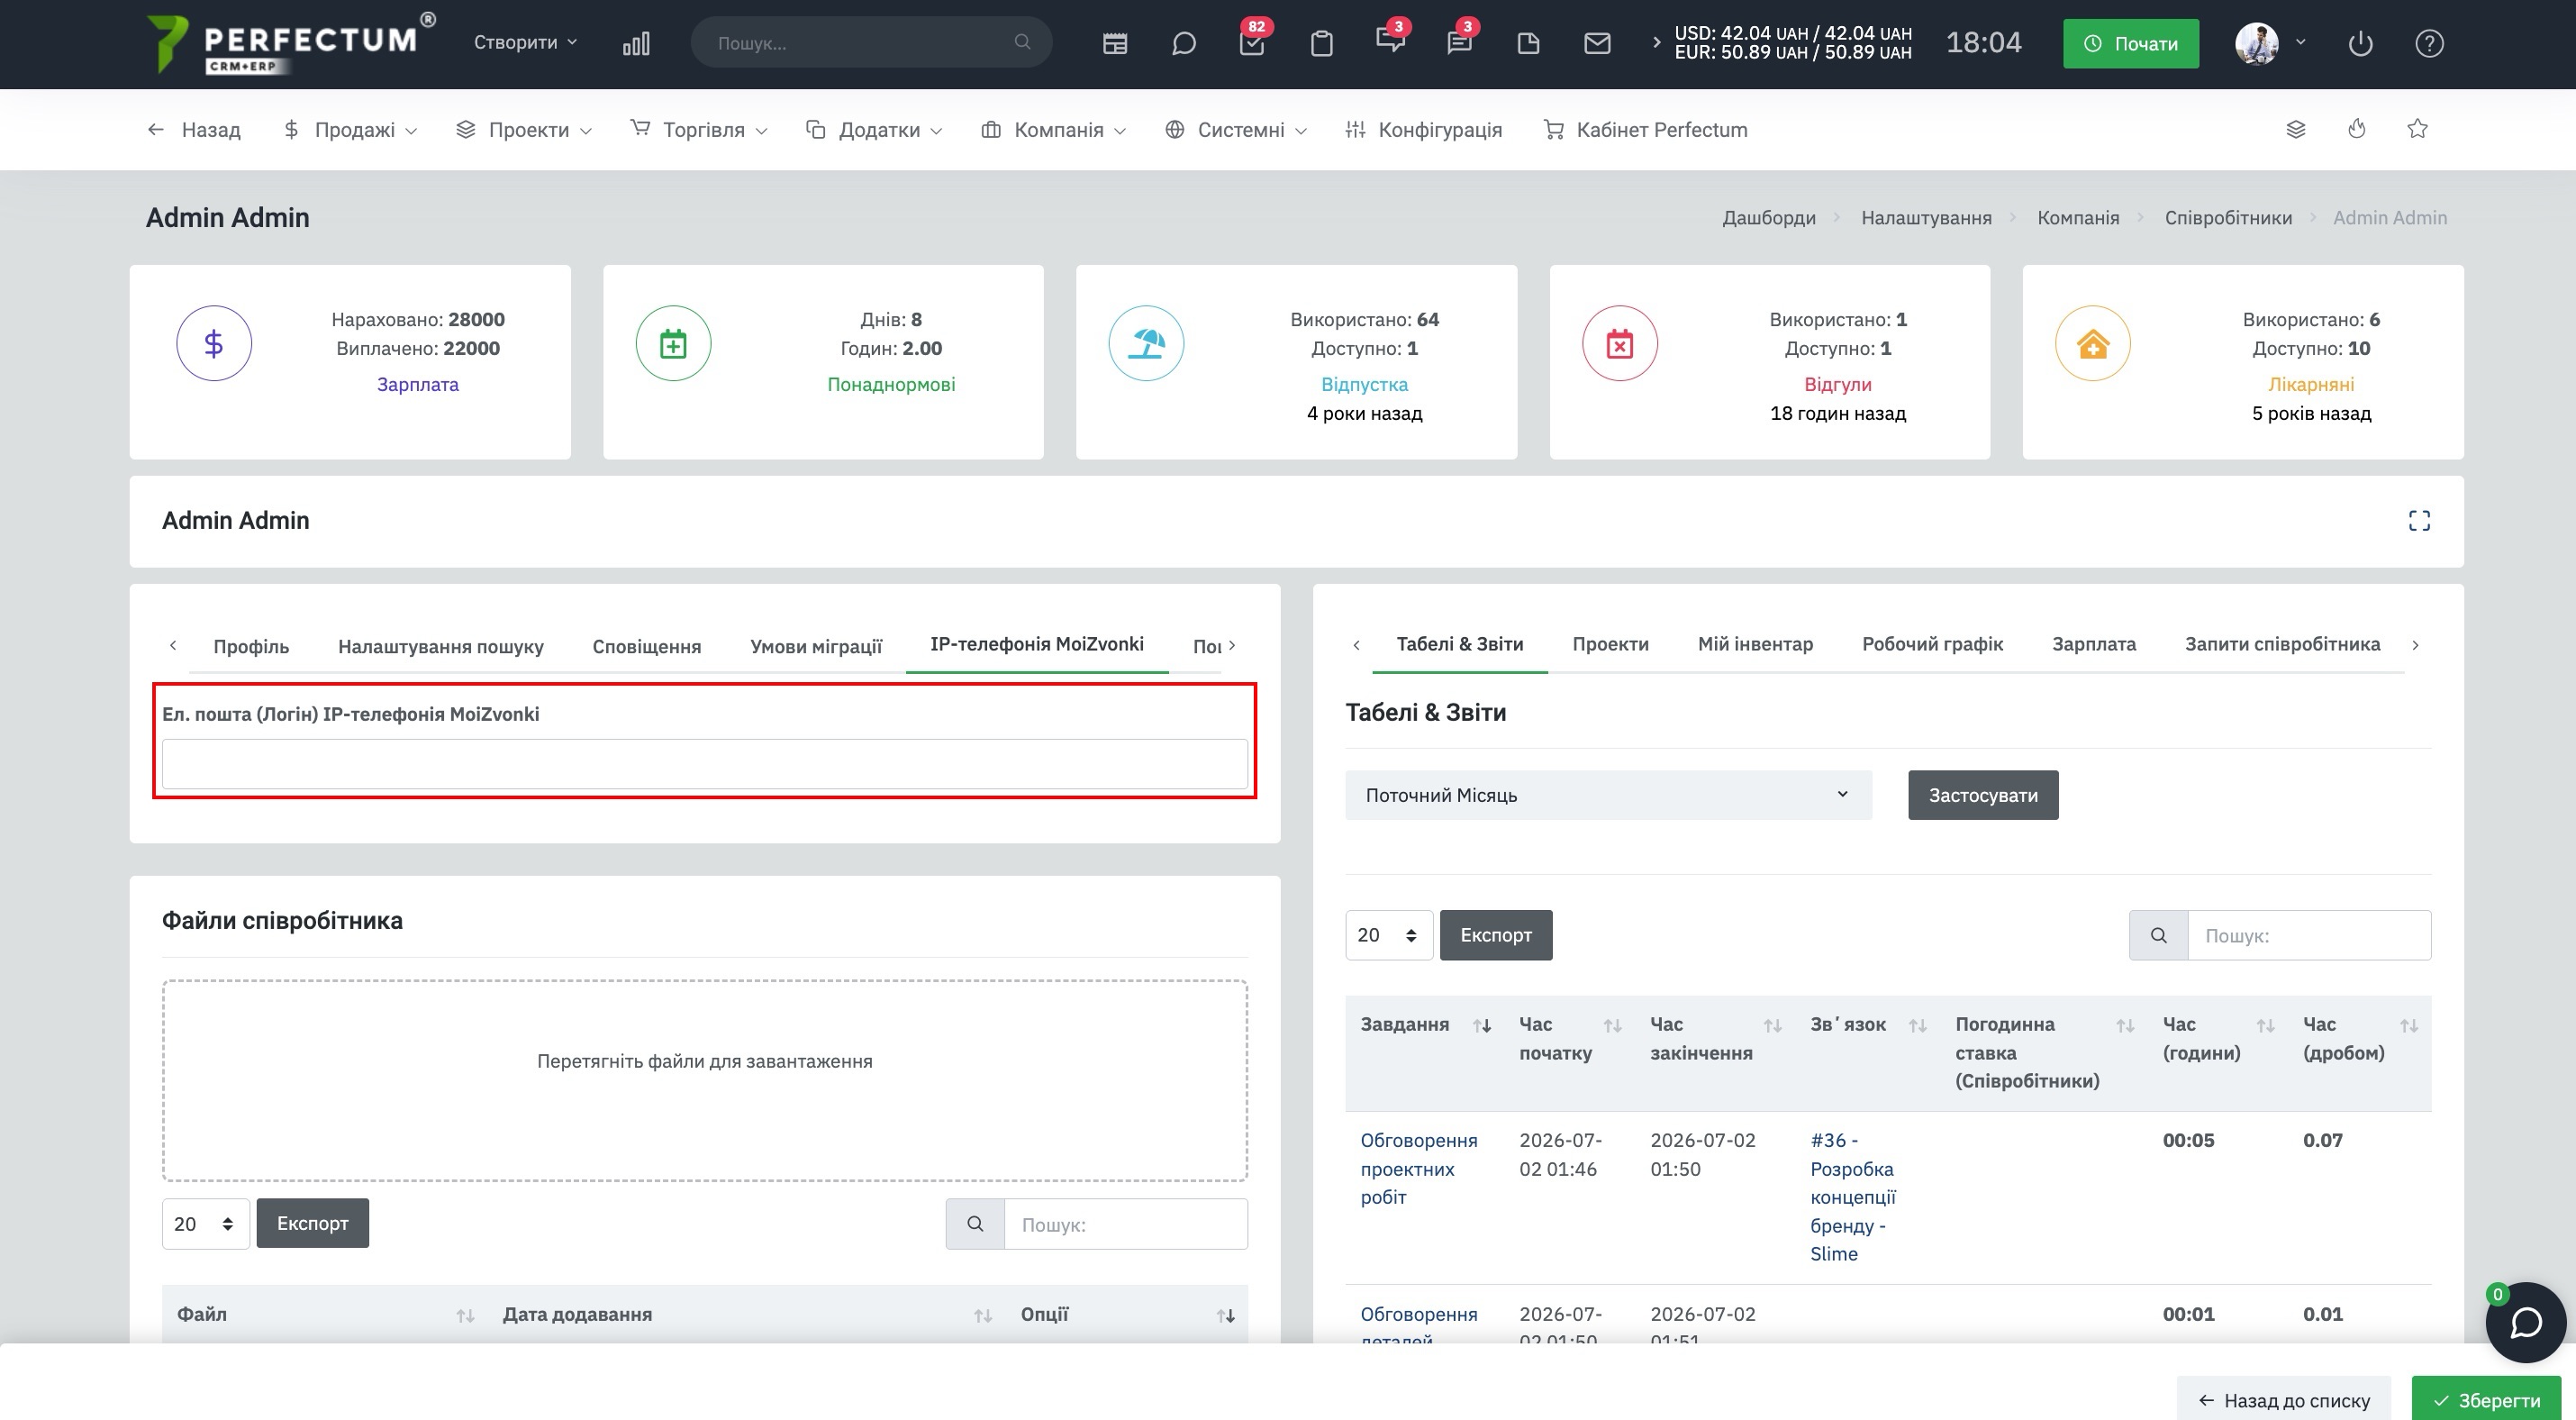Expand the Створити dropdown menu
The width and height of the screenshot is (2576, 1420).
[x=525, y=42]
